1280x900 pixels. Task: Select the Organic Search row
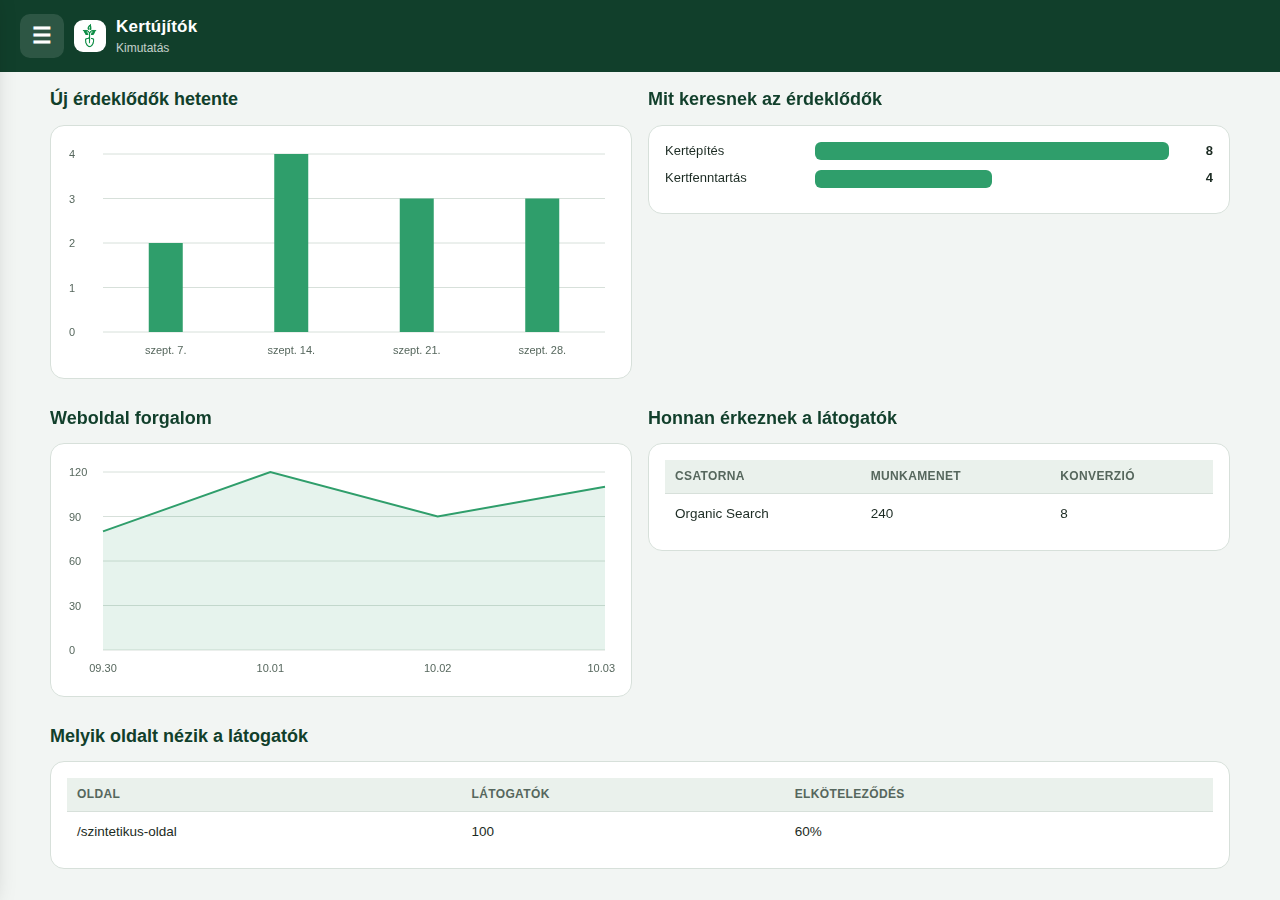click(x=939, y=514)
